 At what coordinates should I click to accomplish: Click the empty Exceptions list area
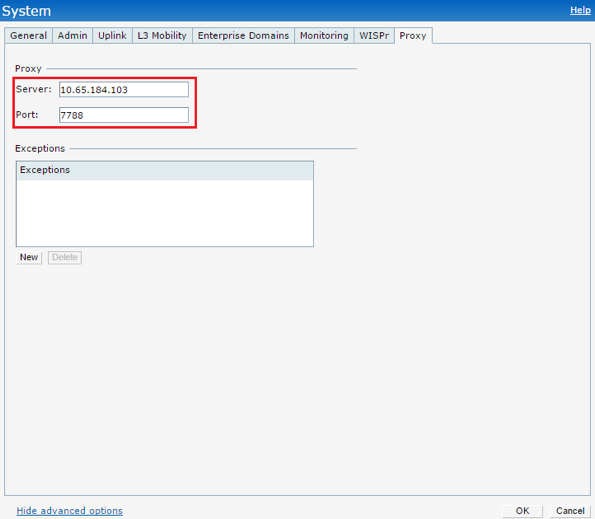coord(165,213)
